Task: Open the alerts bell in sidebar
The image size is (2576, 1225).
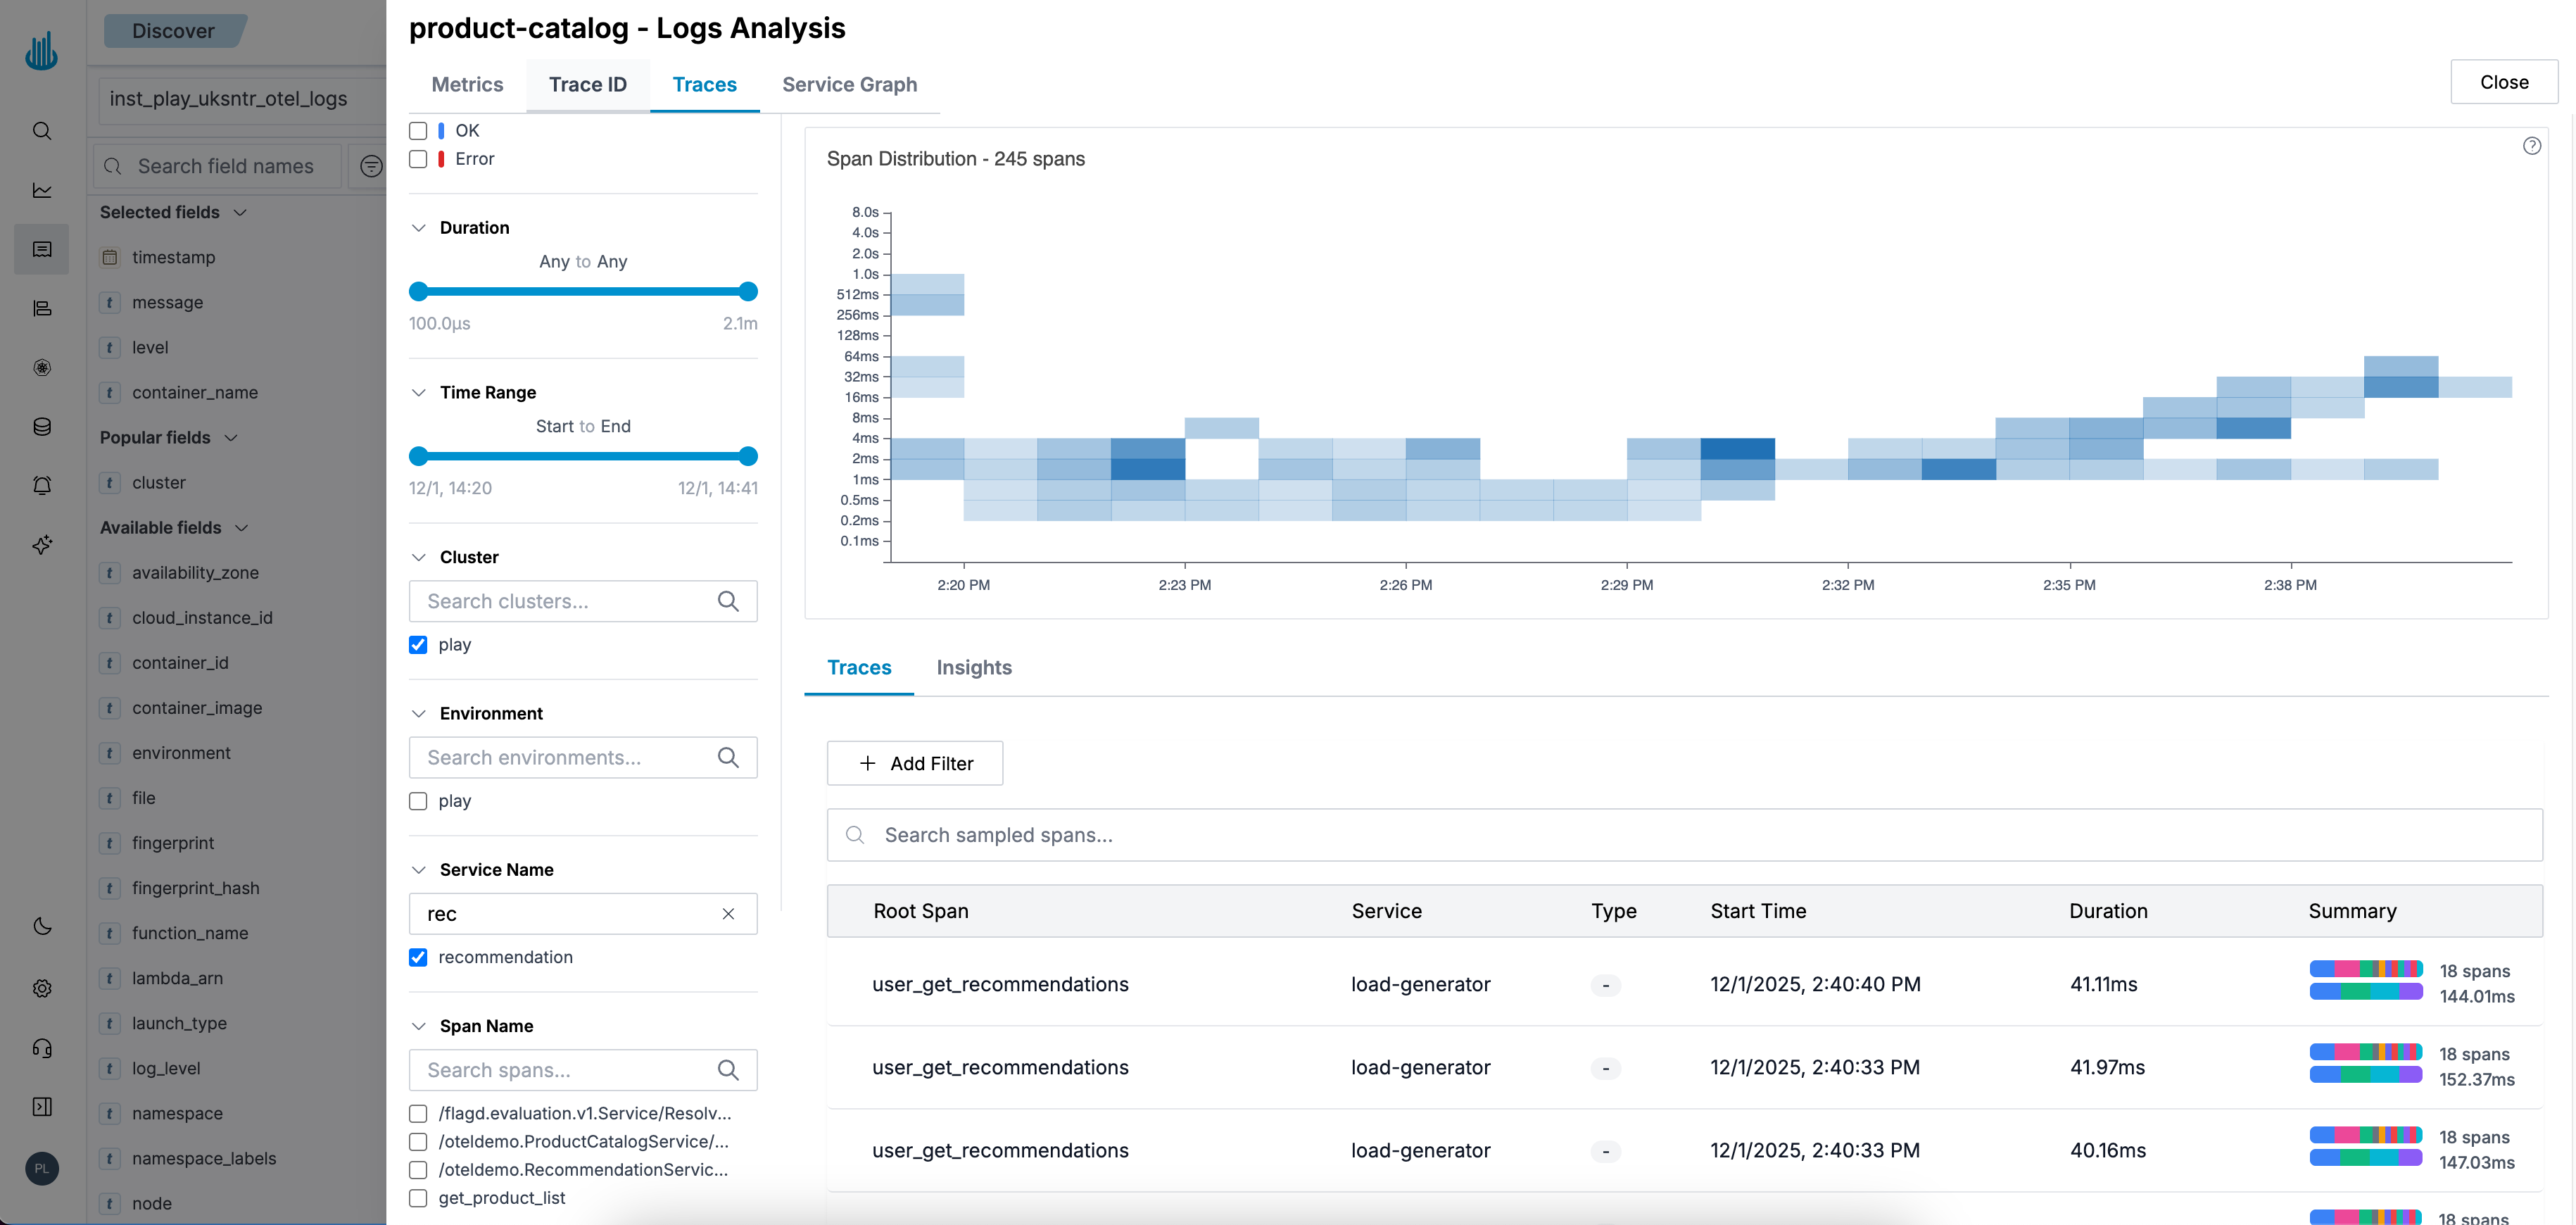Action: [42, 486]
